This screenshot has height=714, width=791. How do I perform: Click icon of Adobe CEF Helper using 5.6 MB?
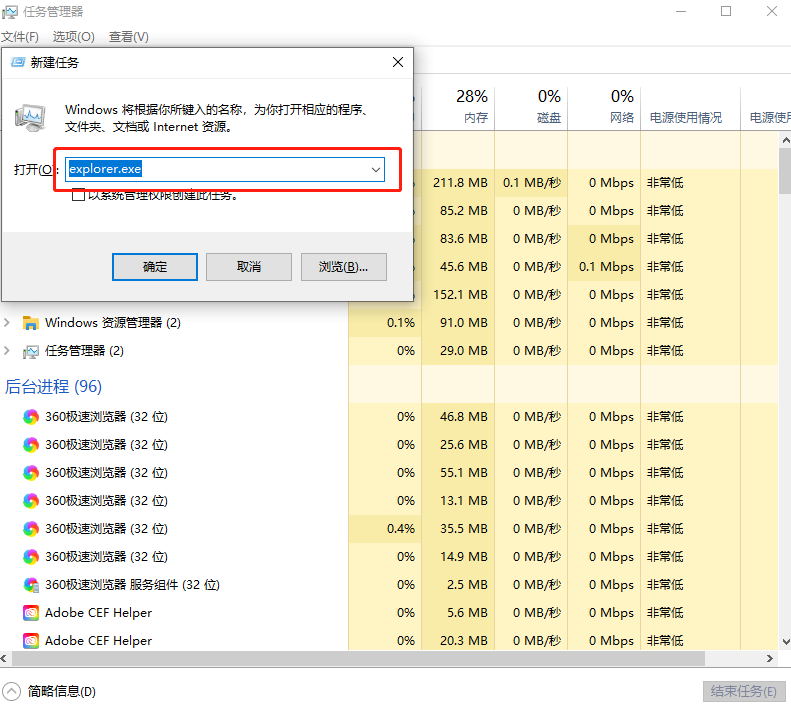pos(31,613)
